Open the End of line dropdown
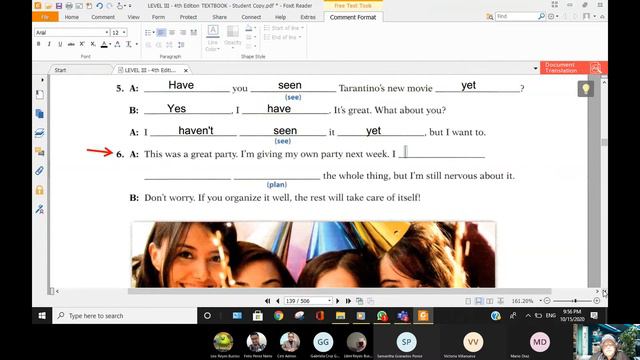640x360 pixels. [283, 37]
